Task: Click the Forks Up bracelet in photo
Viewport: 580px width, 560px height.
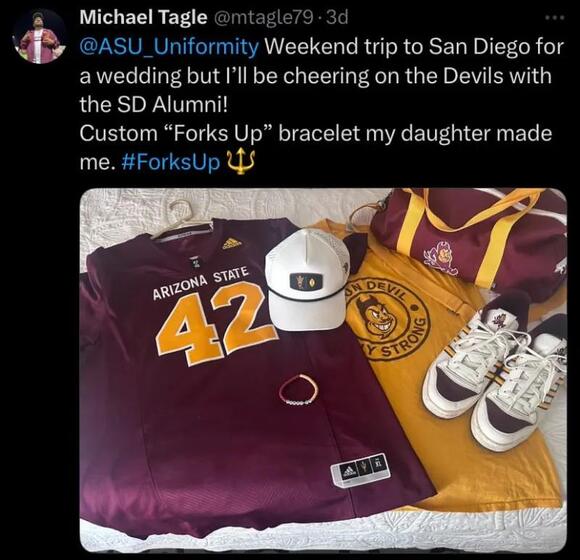Action: point(299,390)
